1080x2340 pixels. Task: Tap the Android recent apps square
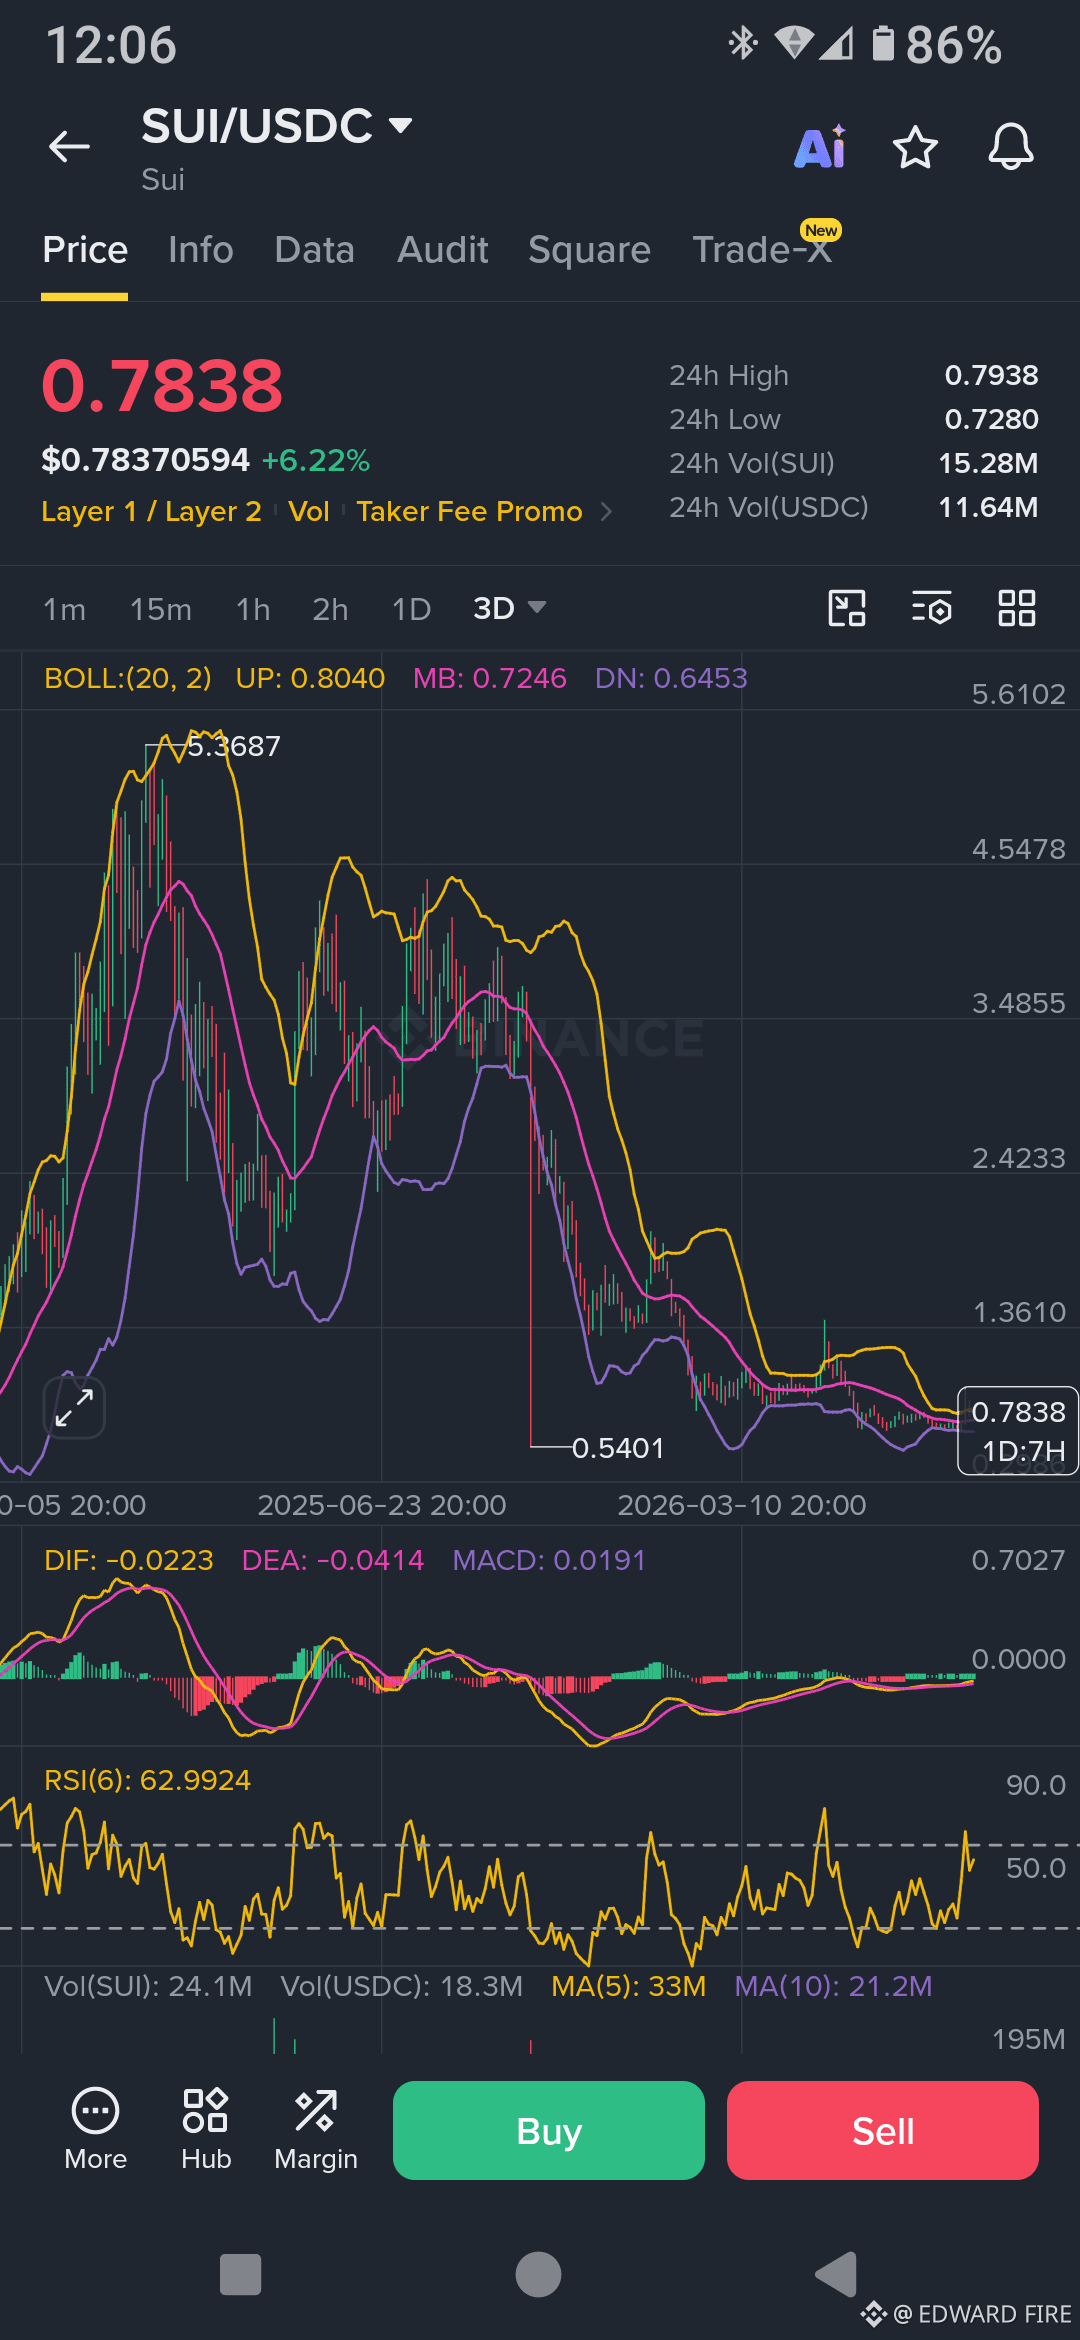(240, 2275)
